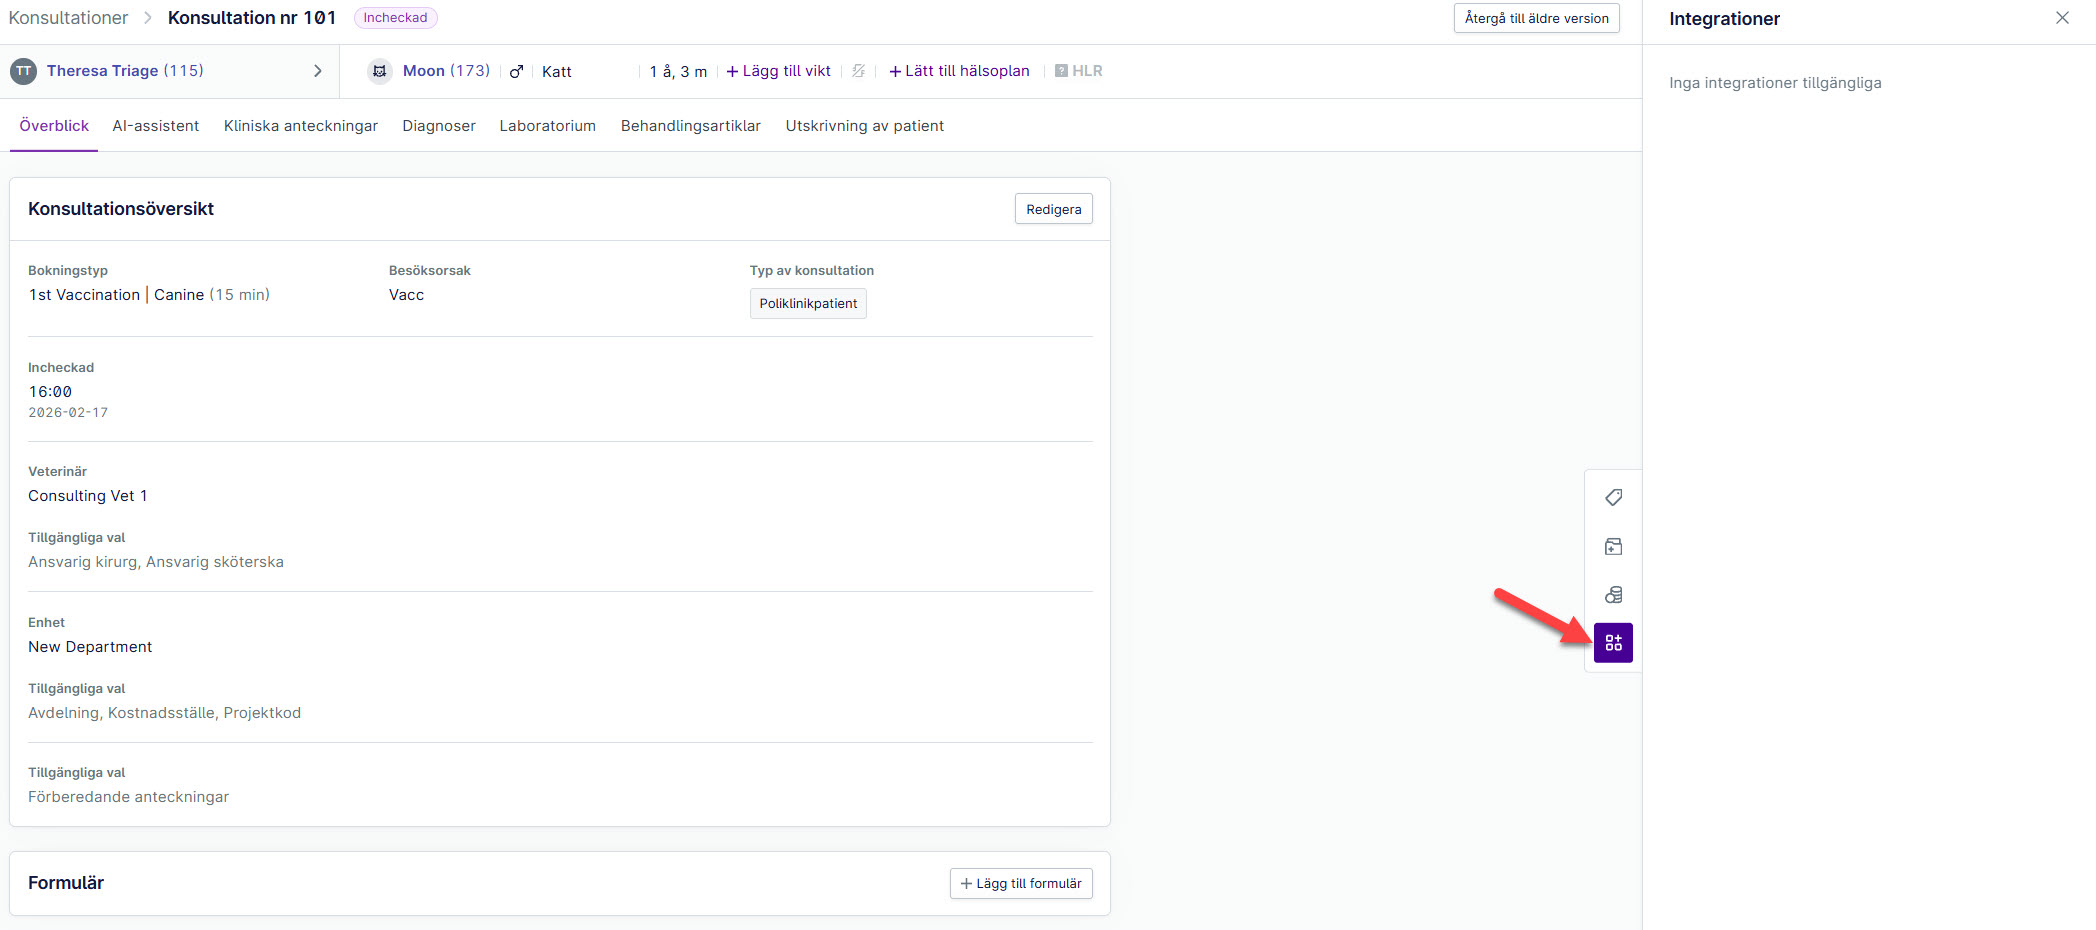Viewport: 2096px width, 930px height.
Task: Click the check-in time 16:00
Action: tap(50, 392)
